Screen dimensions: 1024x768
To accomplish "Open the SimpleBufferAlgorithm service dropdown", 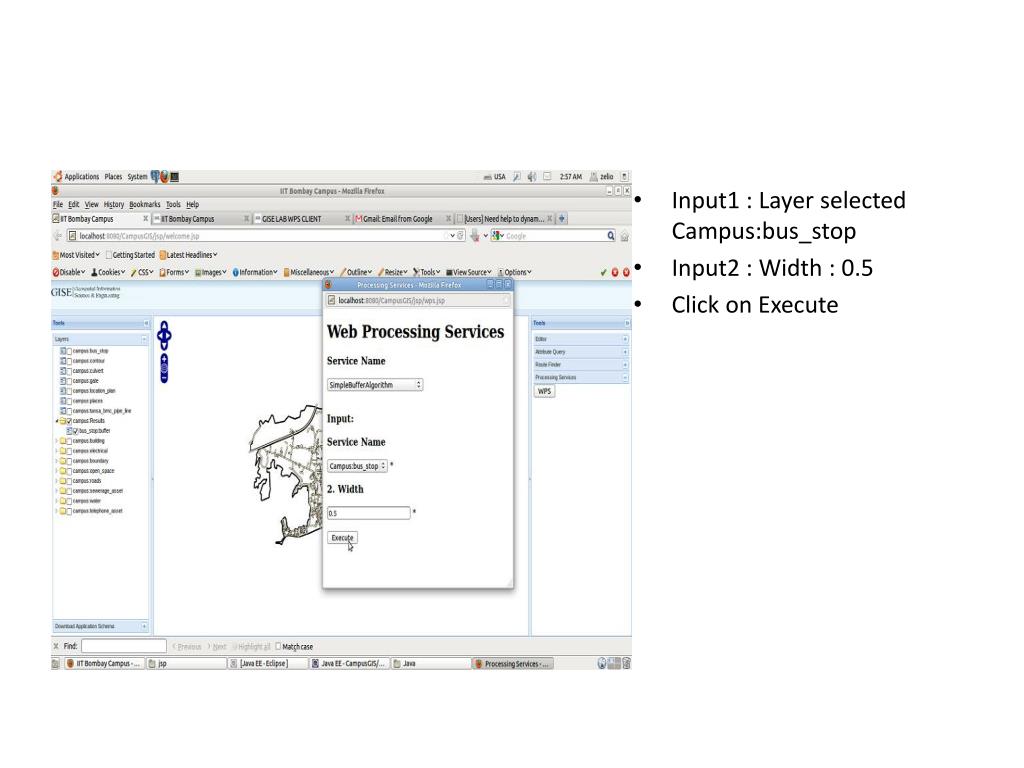I will [x=375, y=385].
